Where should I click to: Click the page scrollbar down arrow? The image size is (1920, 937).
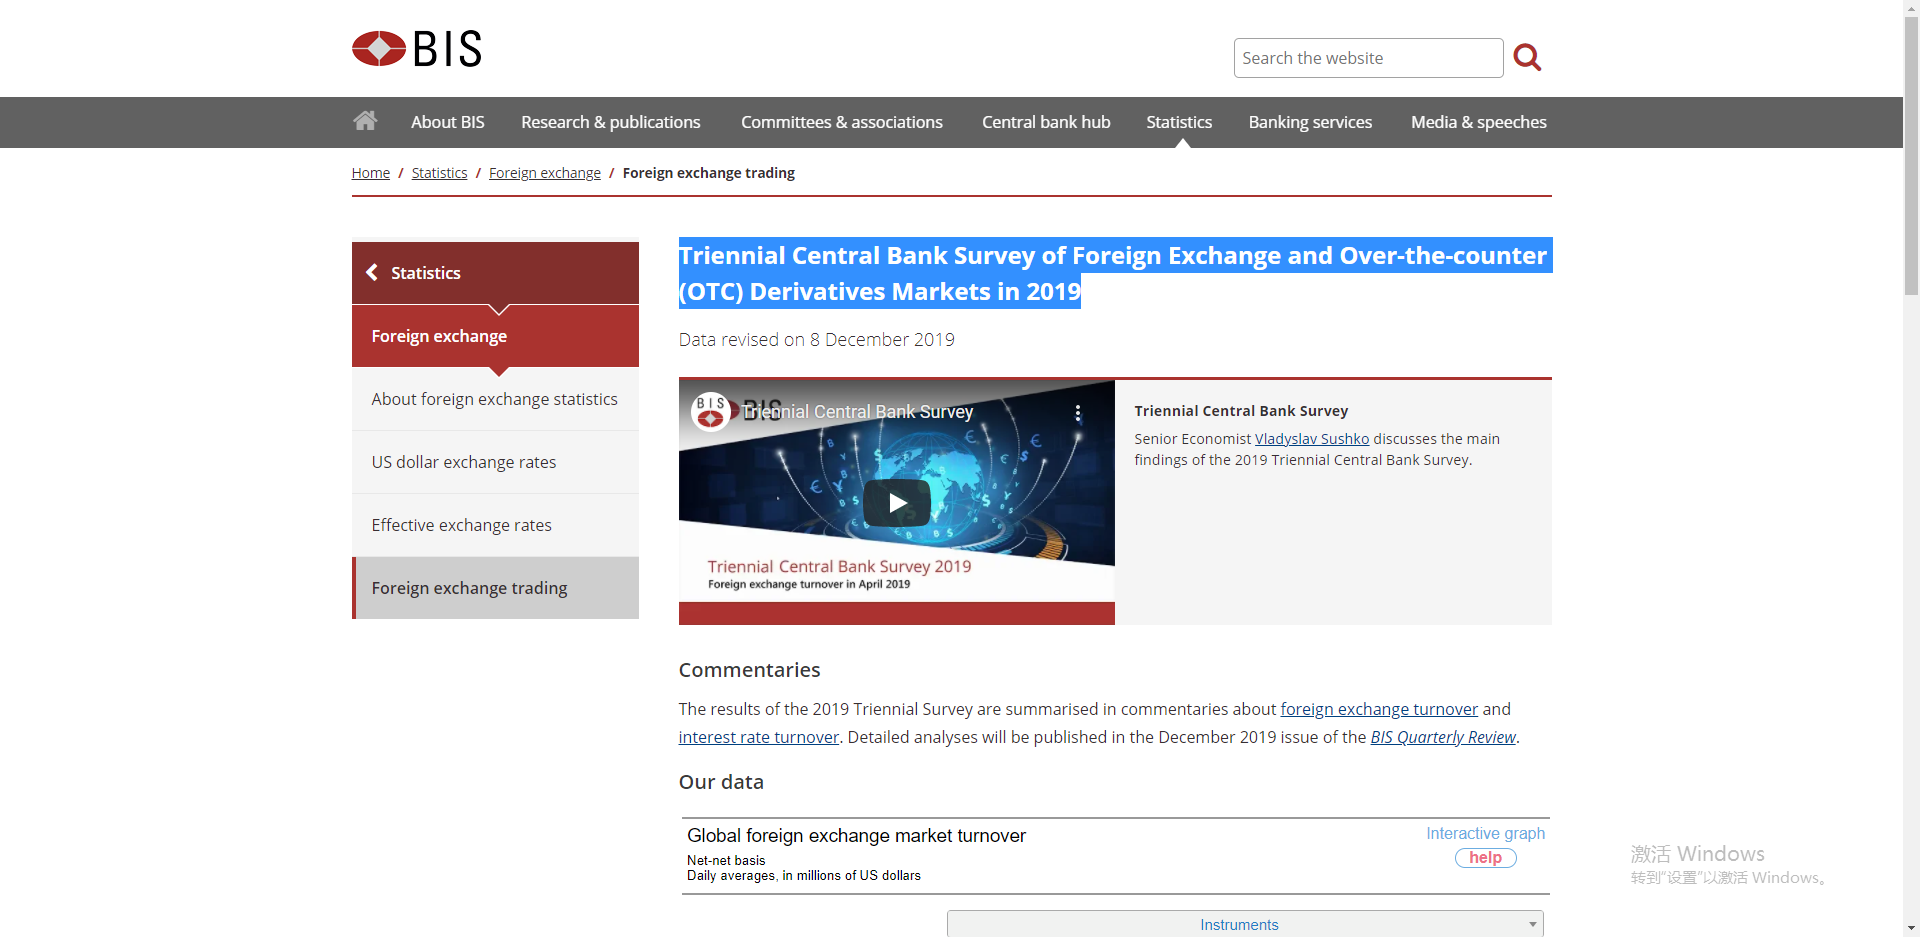[x=1911, y=927]
